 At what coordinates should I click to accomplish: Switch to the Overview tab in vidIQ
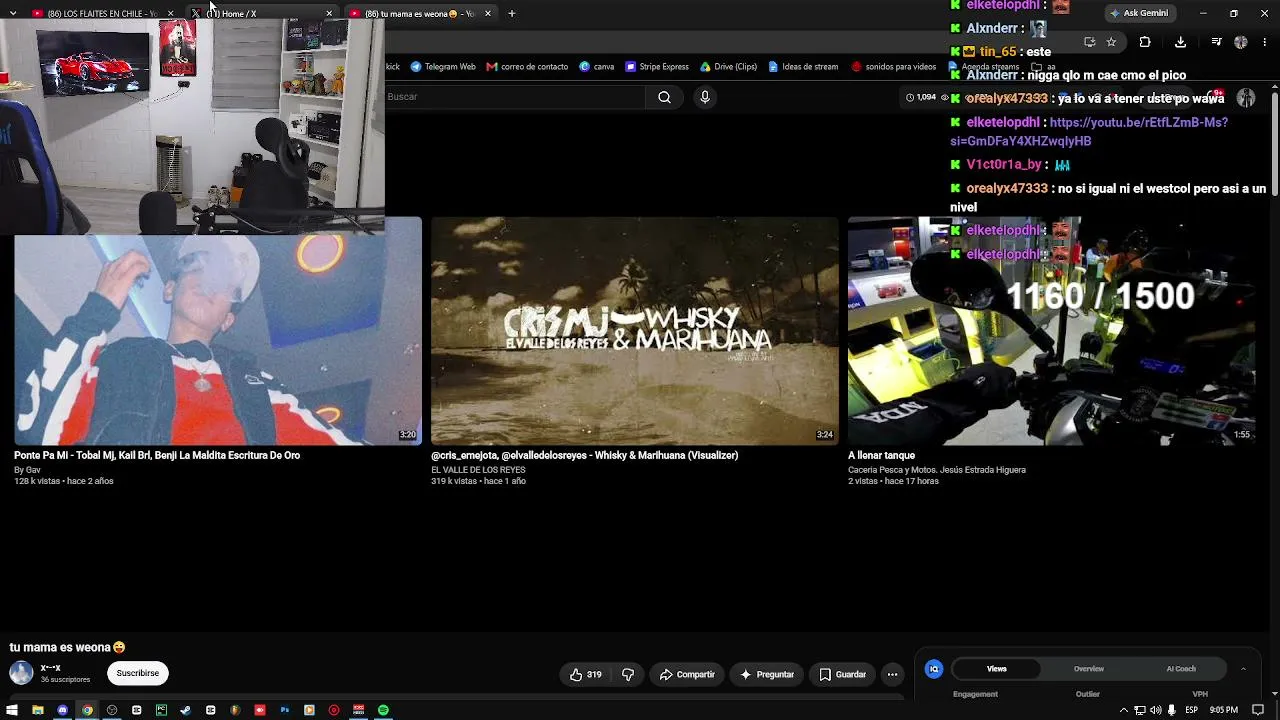point(1089,669)
